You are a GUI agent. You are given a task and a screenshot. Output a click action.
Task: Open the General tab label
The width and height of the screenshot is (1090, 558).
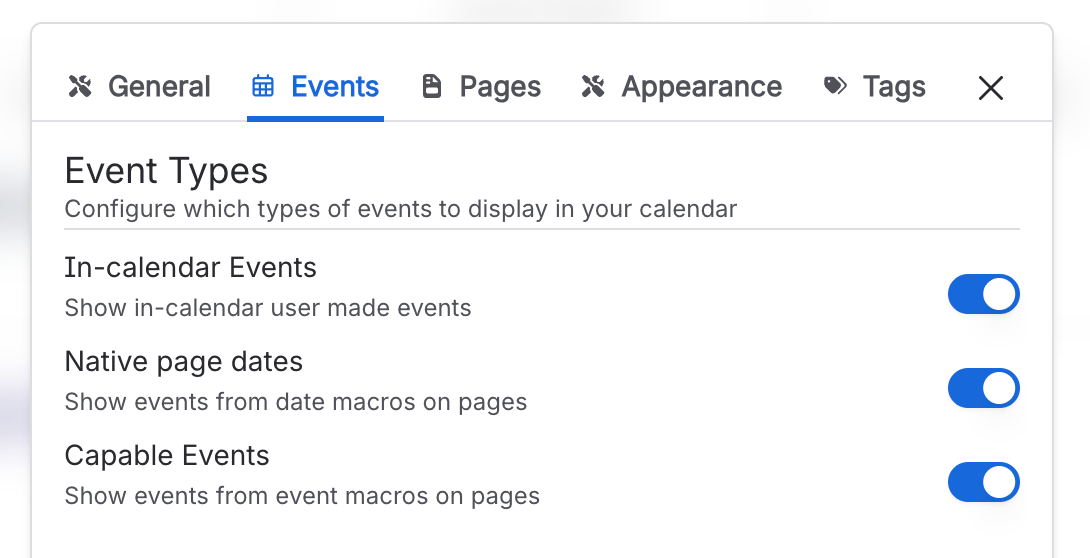point(159,87)
